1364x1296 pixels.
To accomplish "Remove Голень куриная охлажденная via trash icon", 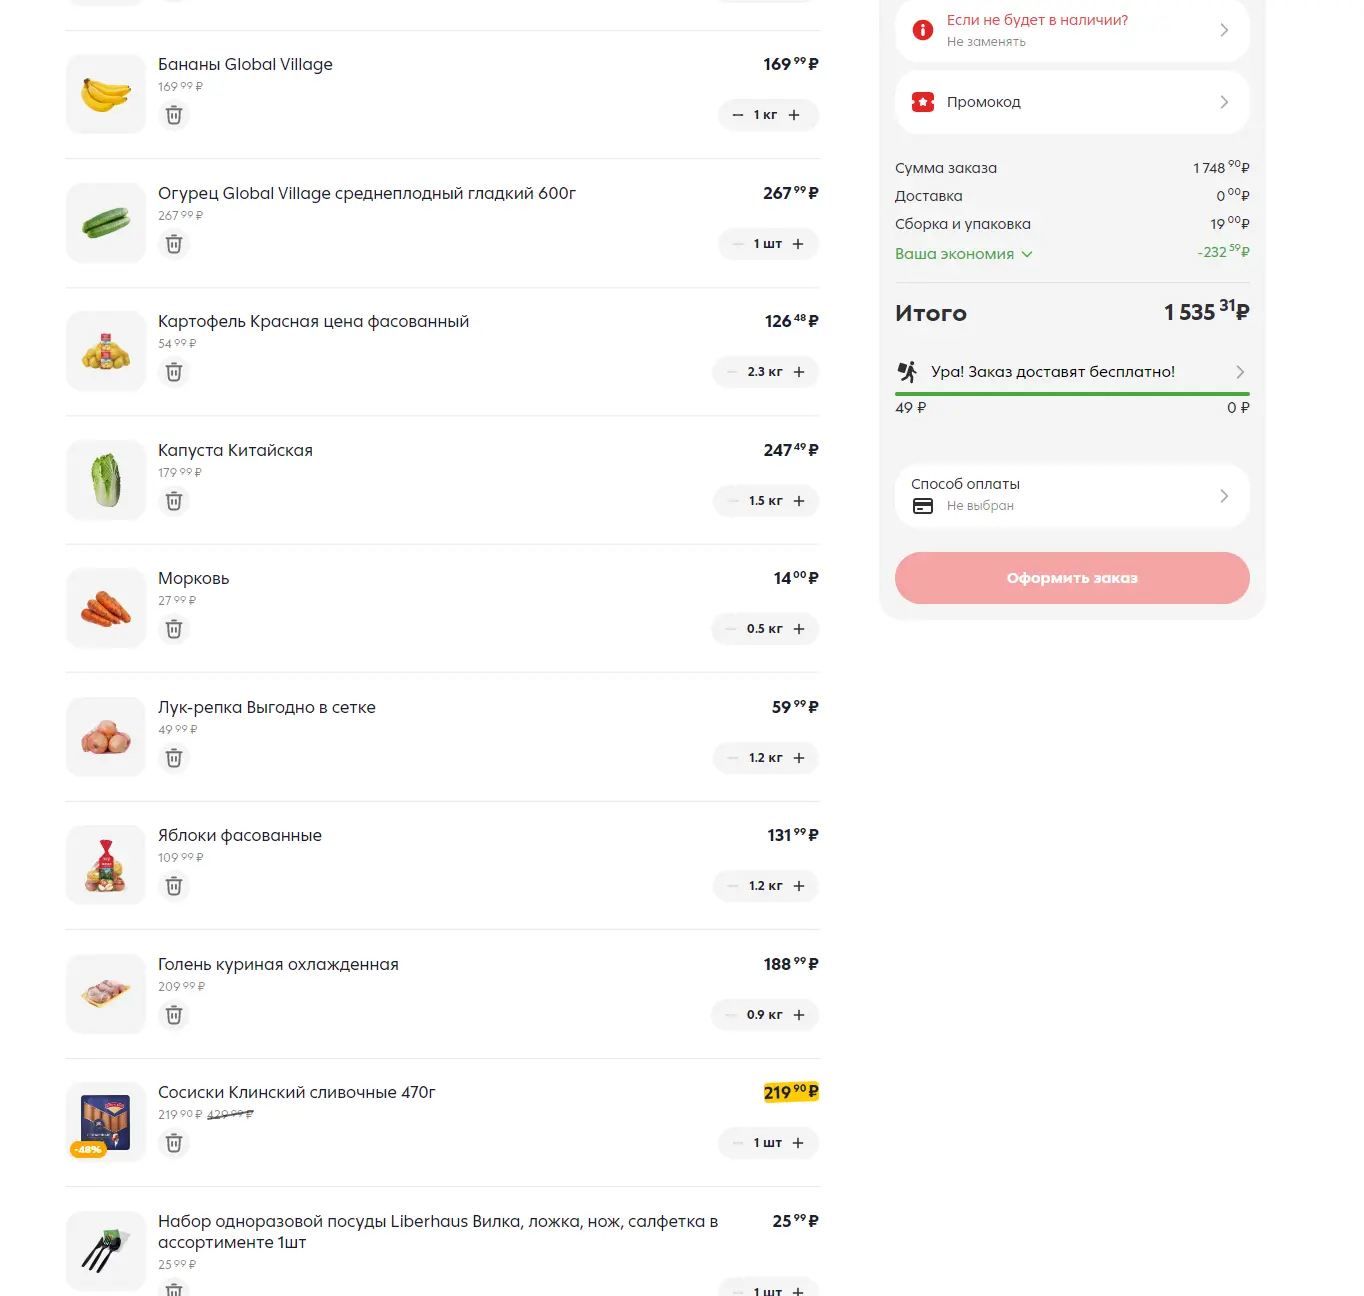I will point(174,1015).
